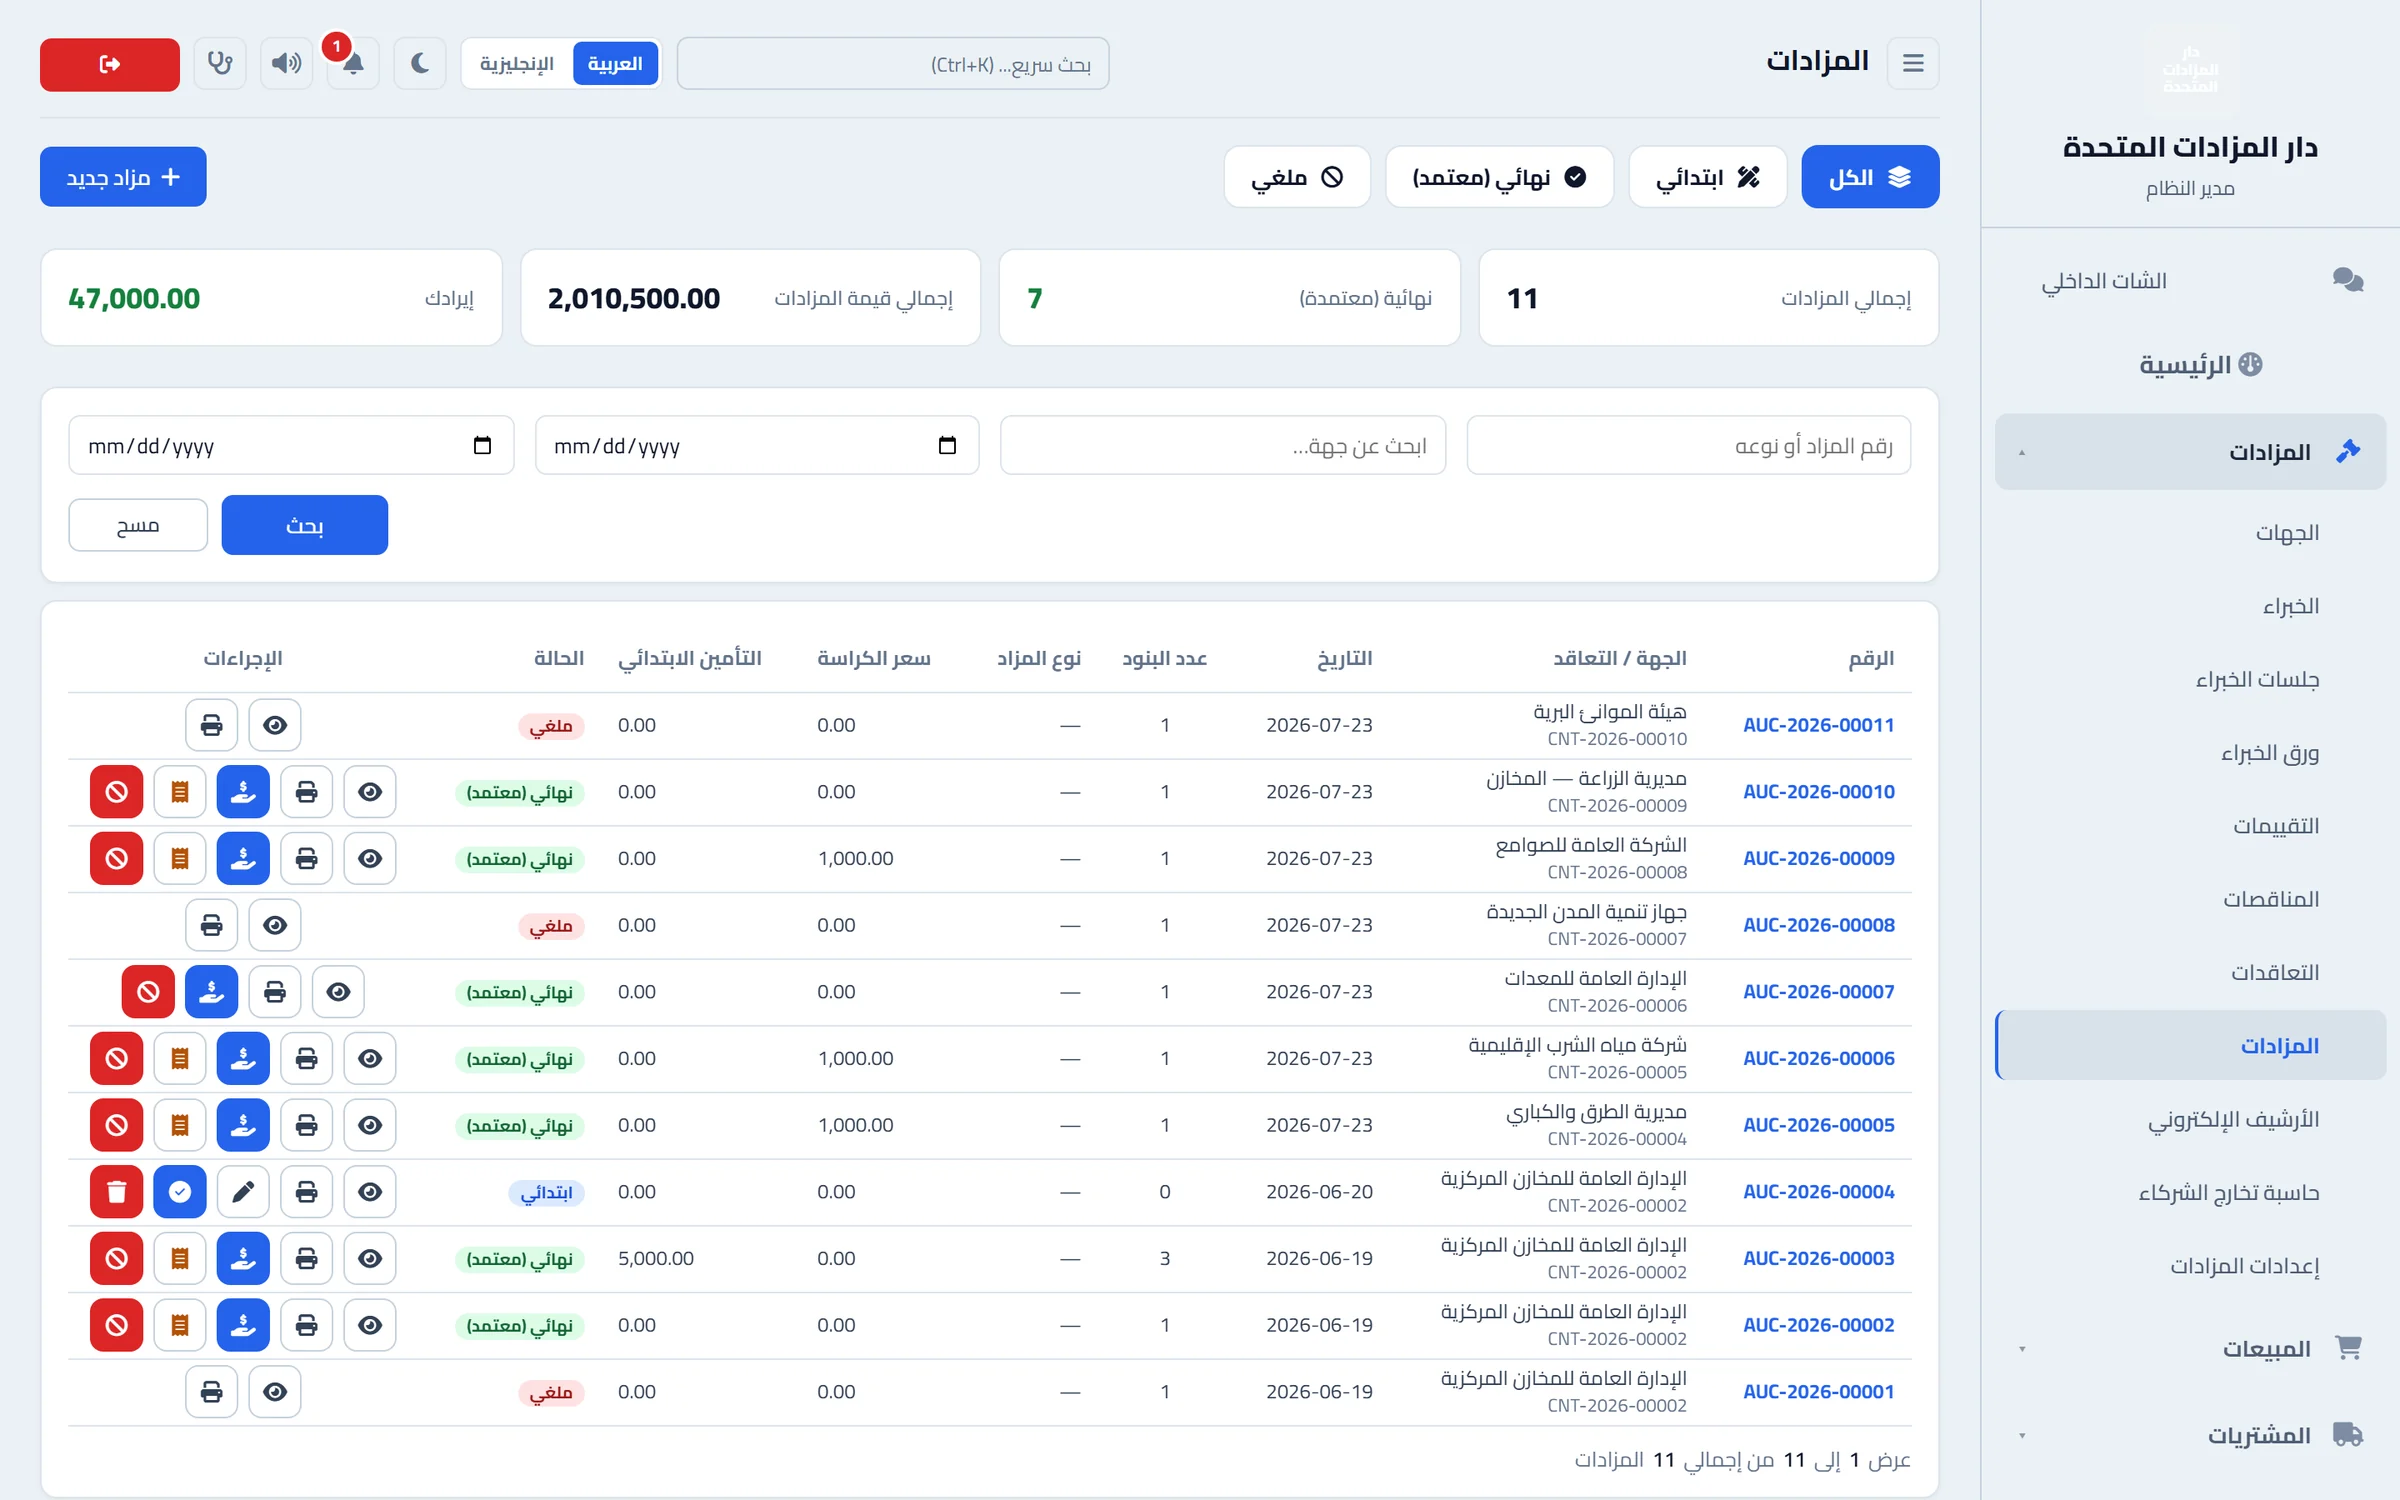
Task: Approve auction AUC-2026-00004 check icon
Action: [x=180, y=1192]
